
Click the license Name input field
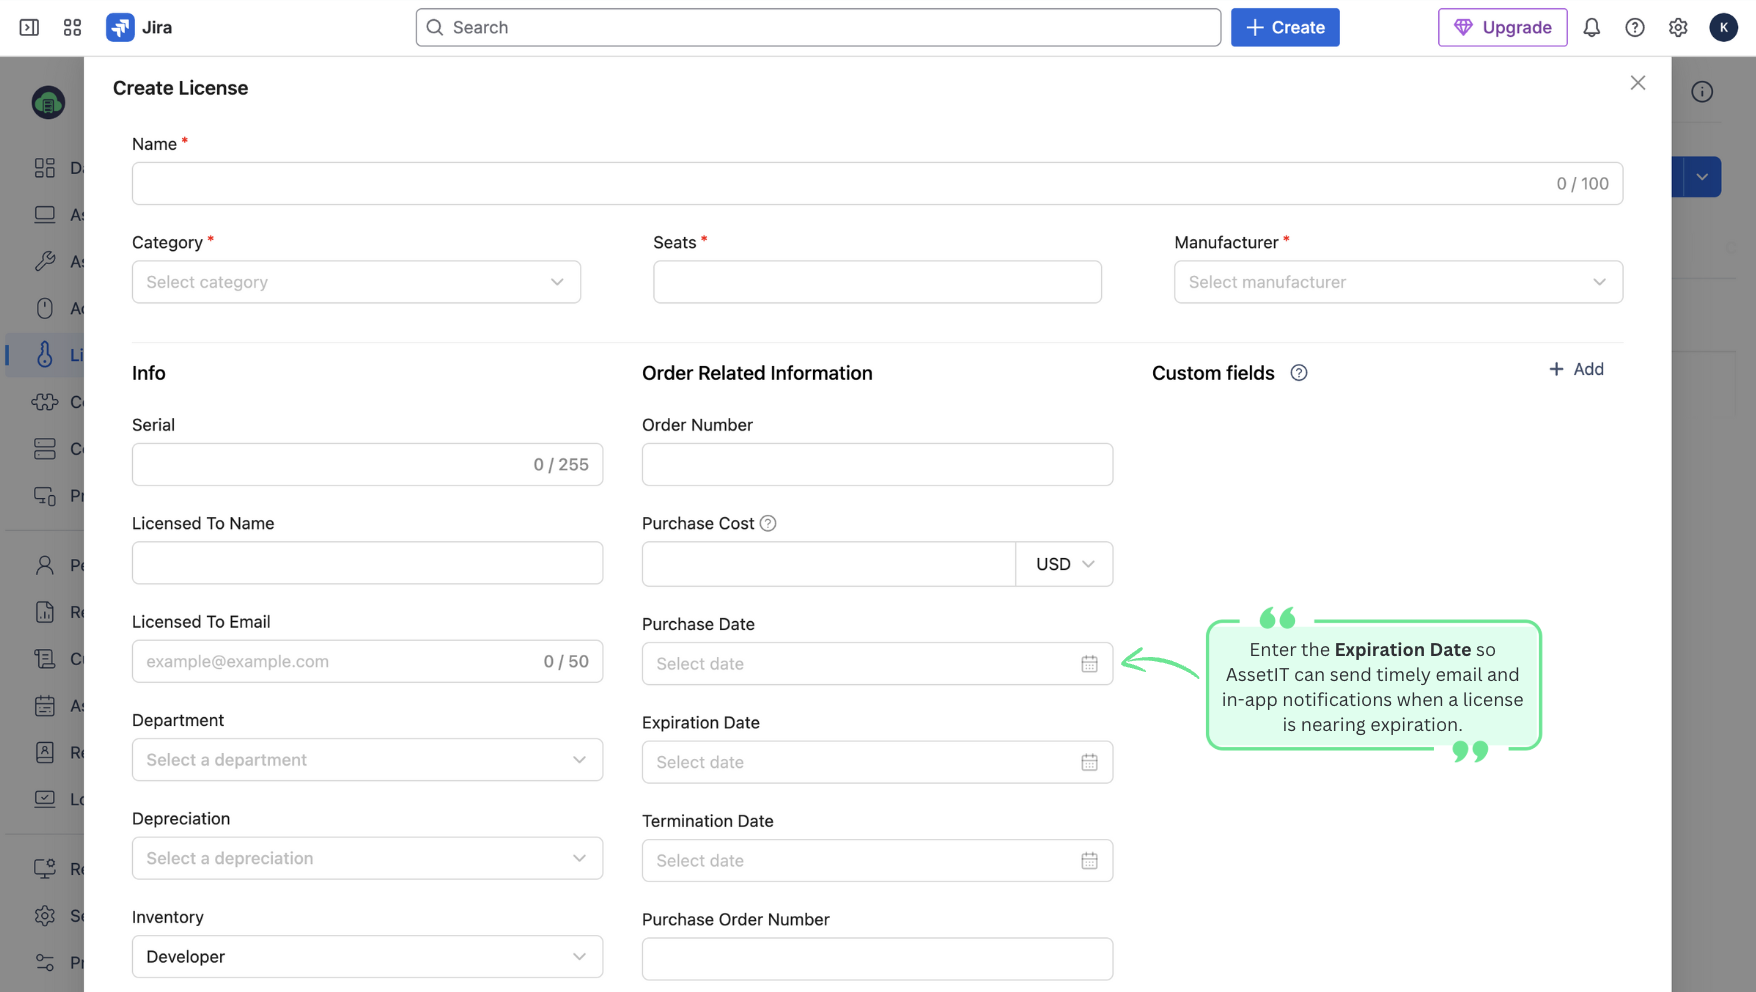[x=840, y=184]
